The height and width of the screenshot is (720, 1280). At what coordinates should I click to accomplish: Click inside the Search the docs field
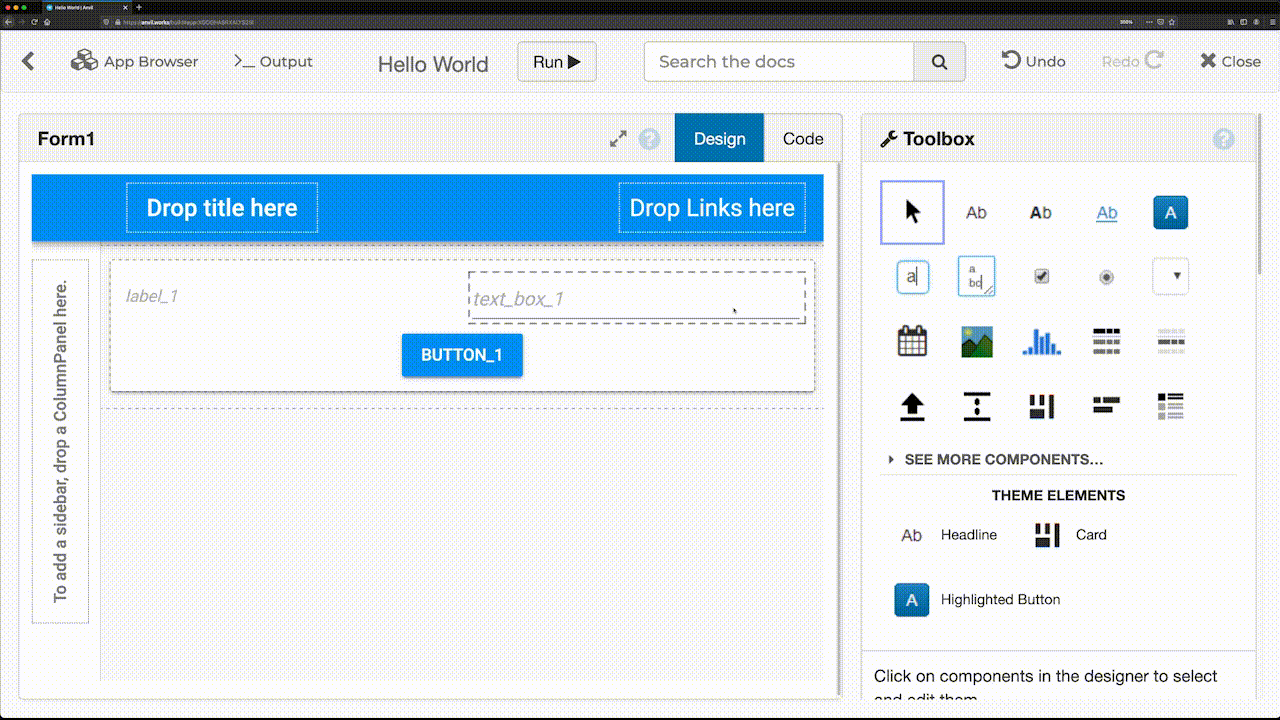tap(779, 61)
